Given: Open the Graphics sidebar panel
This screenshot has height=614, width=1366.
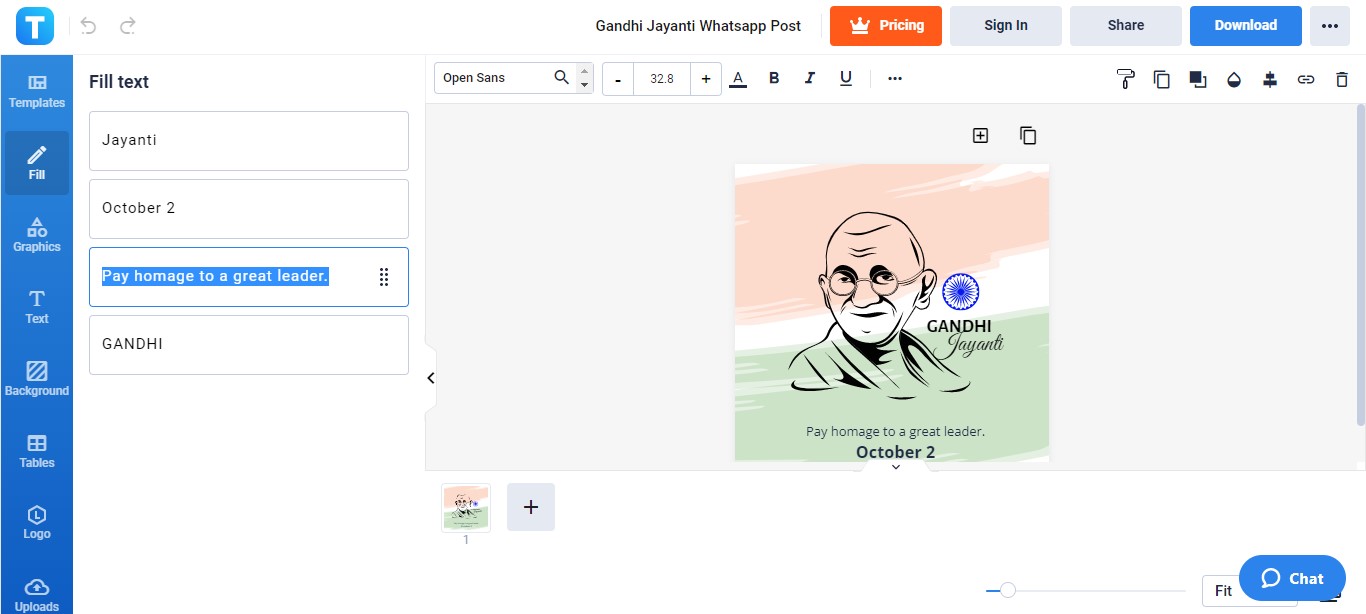Looking at the screenshot, I should (x=37, y=235).
